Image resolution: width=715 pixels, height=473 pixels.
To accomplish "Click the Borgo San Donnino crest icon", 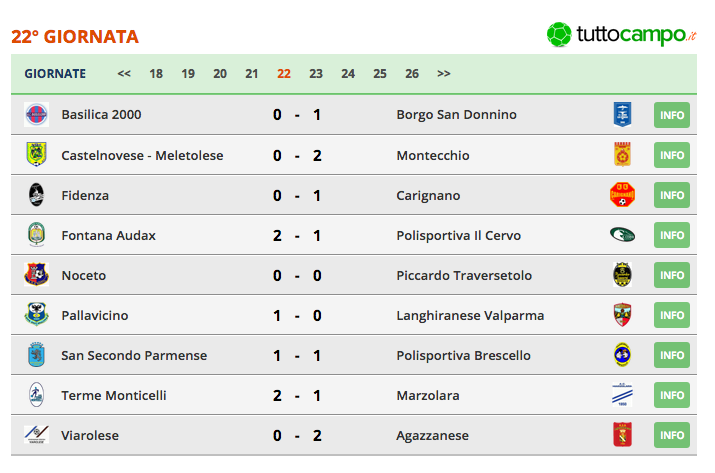I will 622,114.
